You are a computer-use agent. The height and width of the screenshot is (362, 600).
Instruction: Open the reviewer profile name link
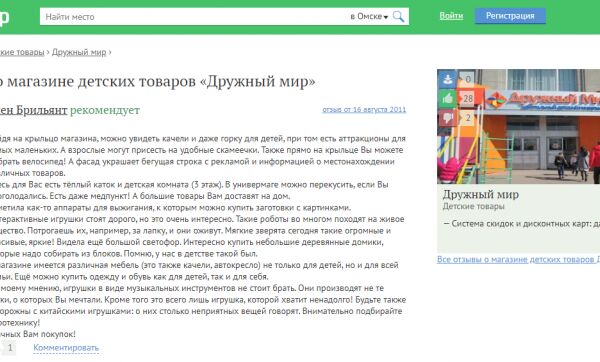coord(33,110)
